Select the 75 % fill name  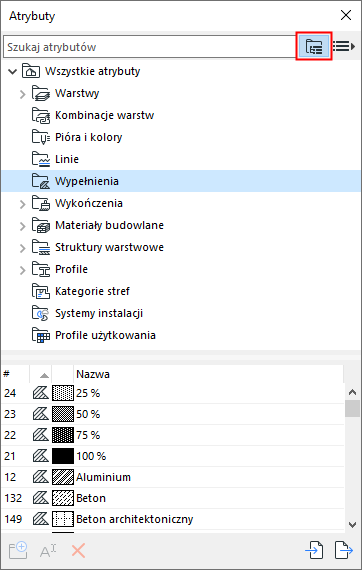point(88,435)
